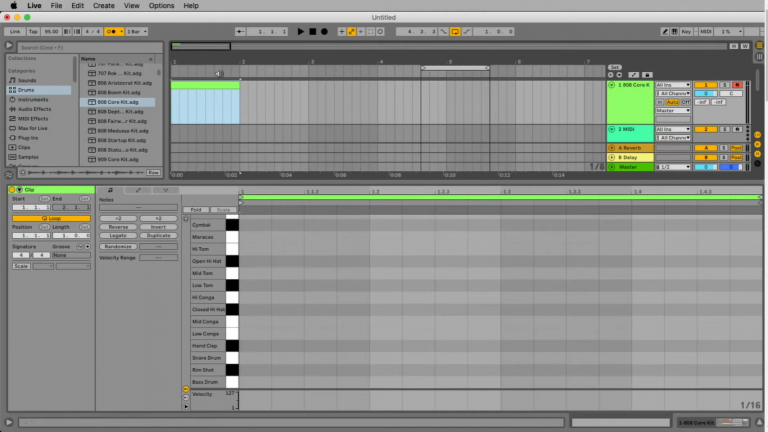Collapse the 1 808 Core Kit track
The width and height of the screenshot is (768, 432).
tap(612, 85)
